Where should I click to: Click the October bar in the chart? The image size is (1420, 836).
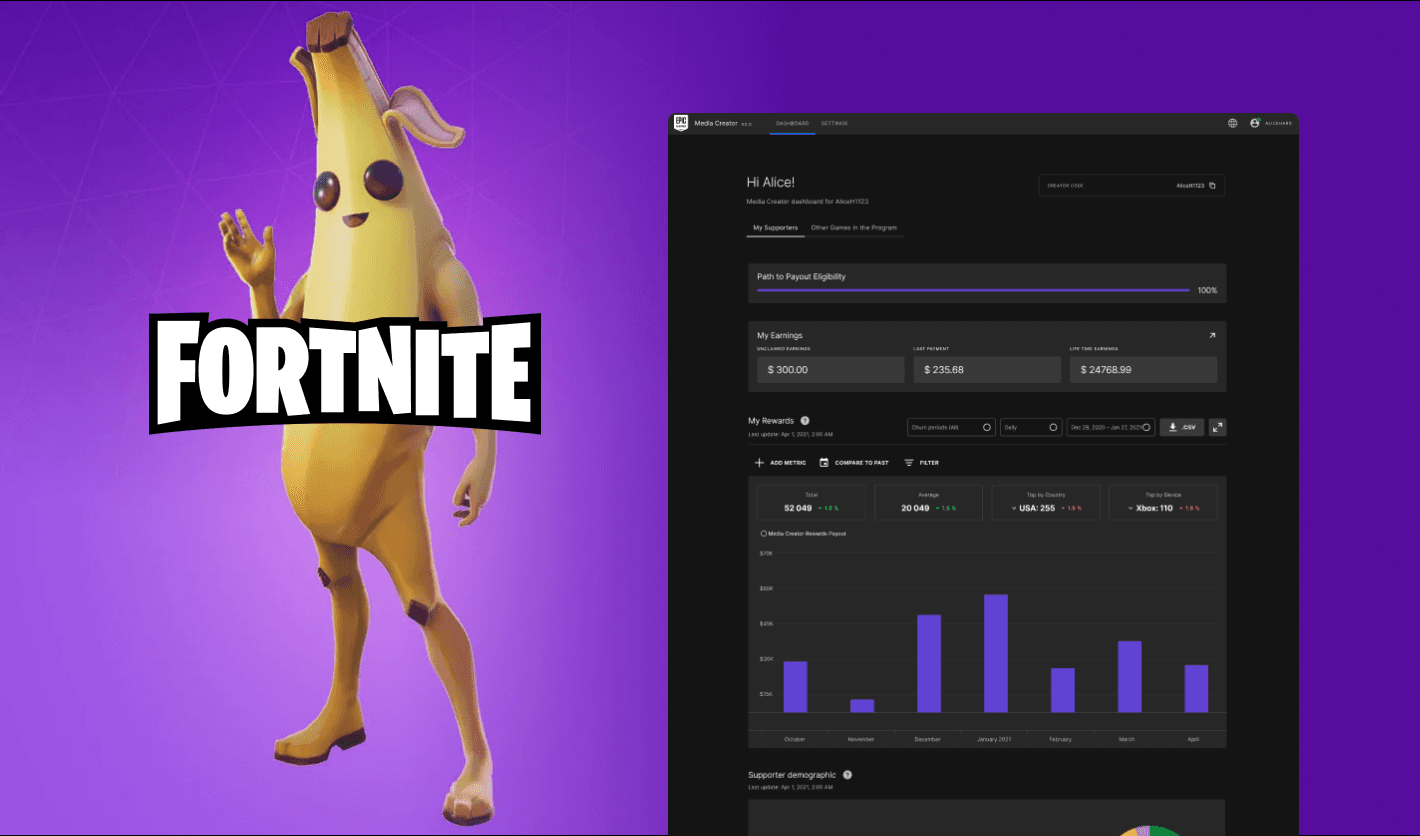pos(795,687)
